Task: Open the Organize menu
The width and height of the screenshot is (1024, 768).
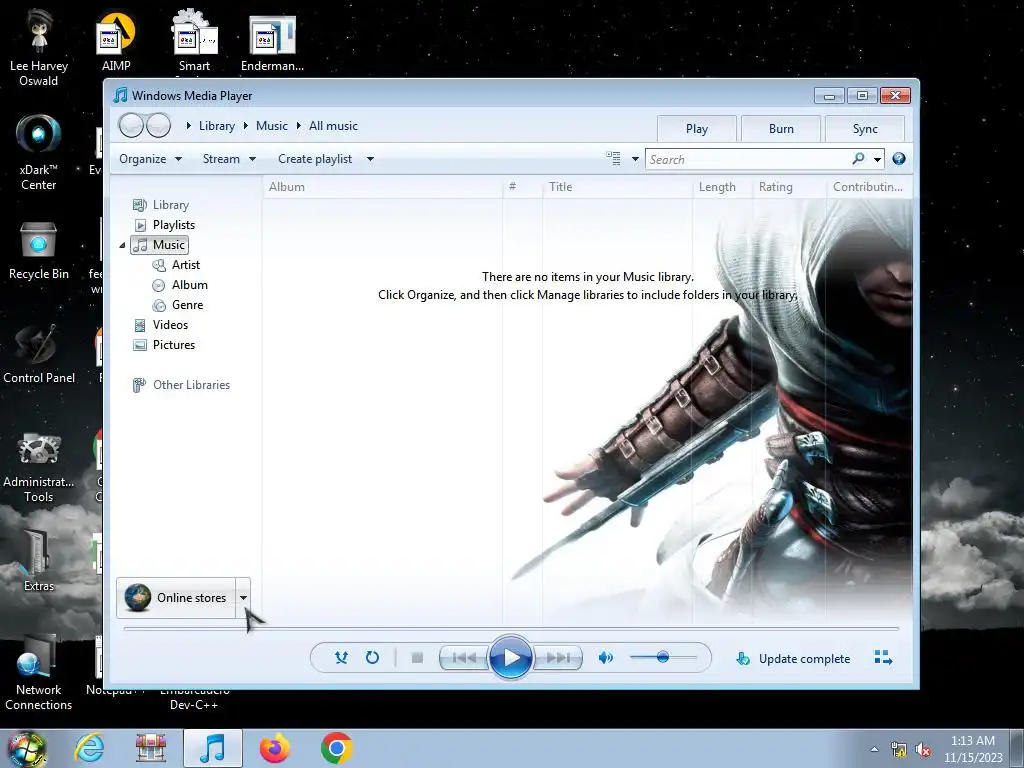Action: click(150, 159)
